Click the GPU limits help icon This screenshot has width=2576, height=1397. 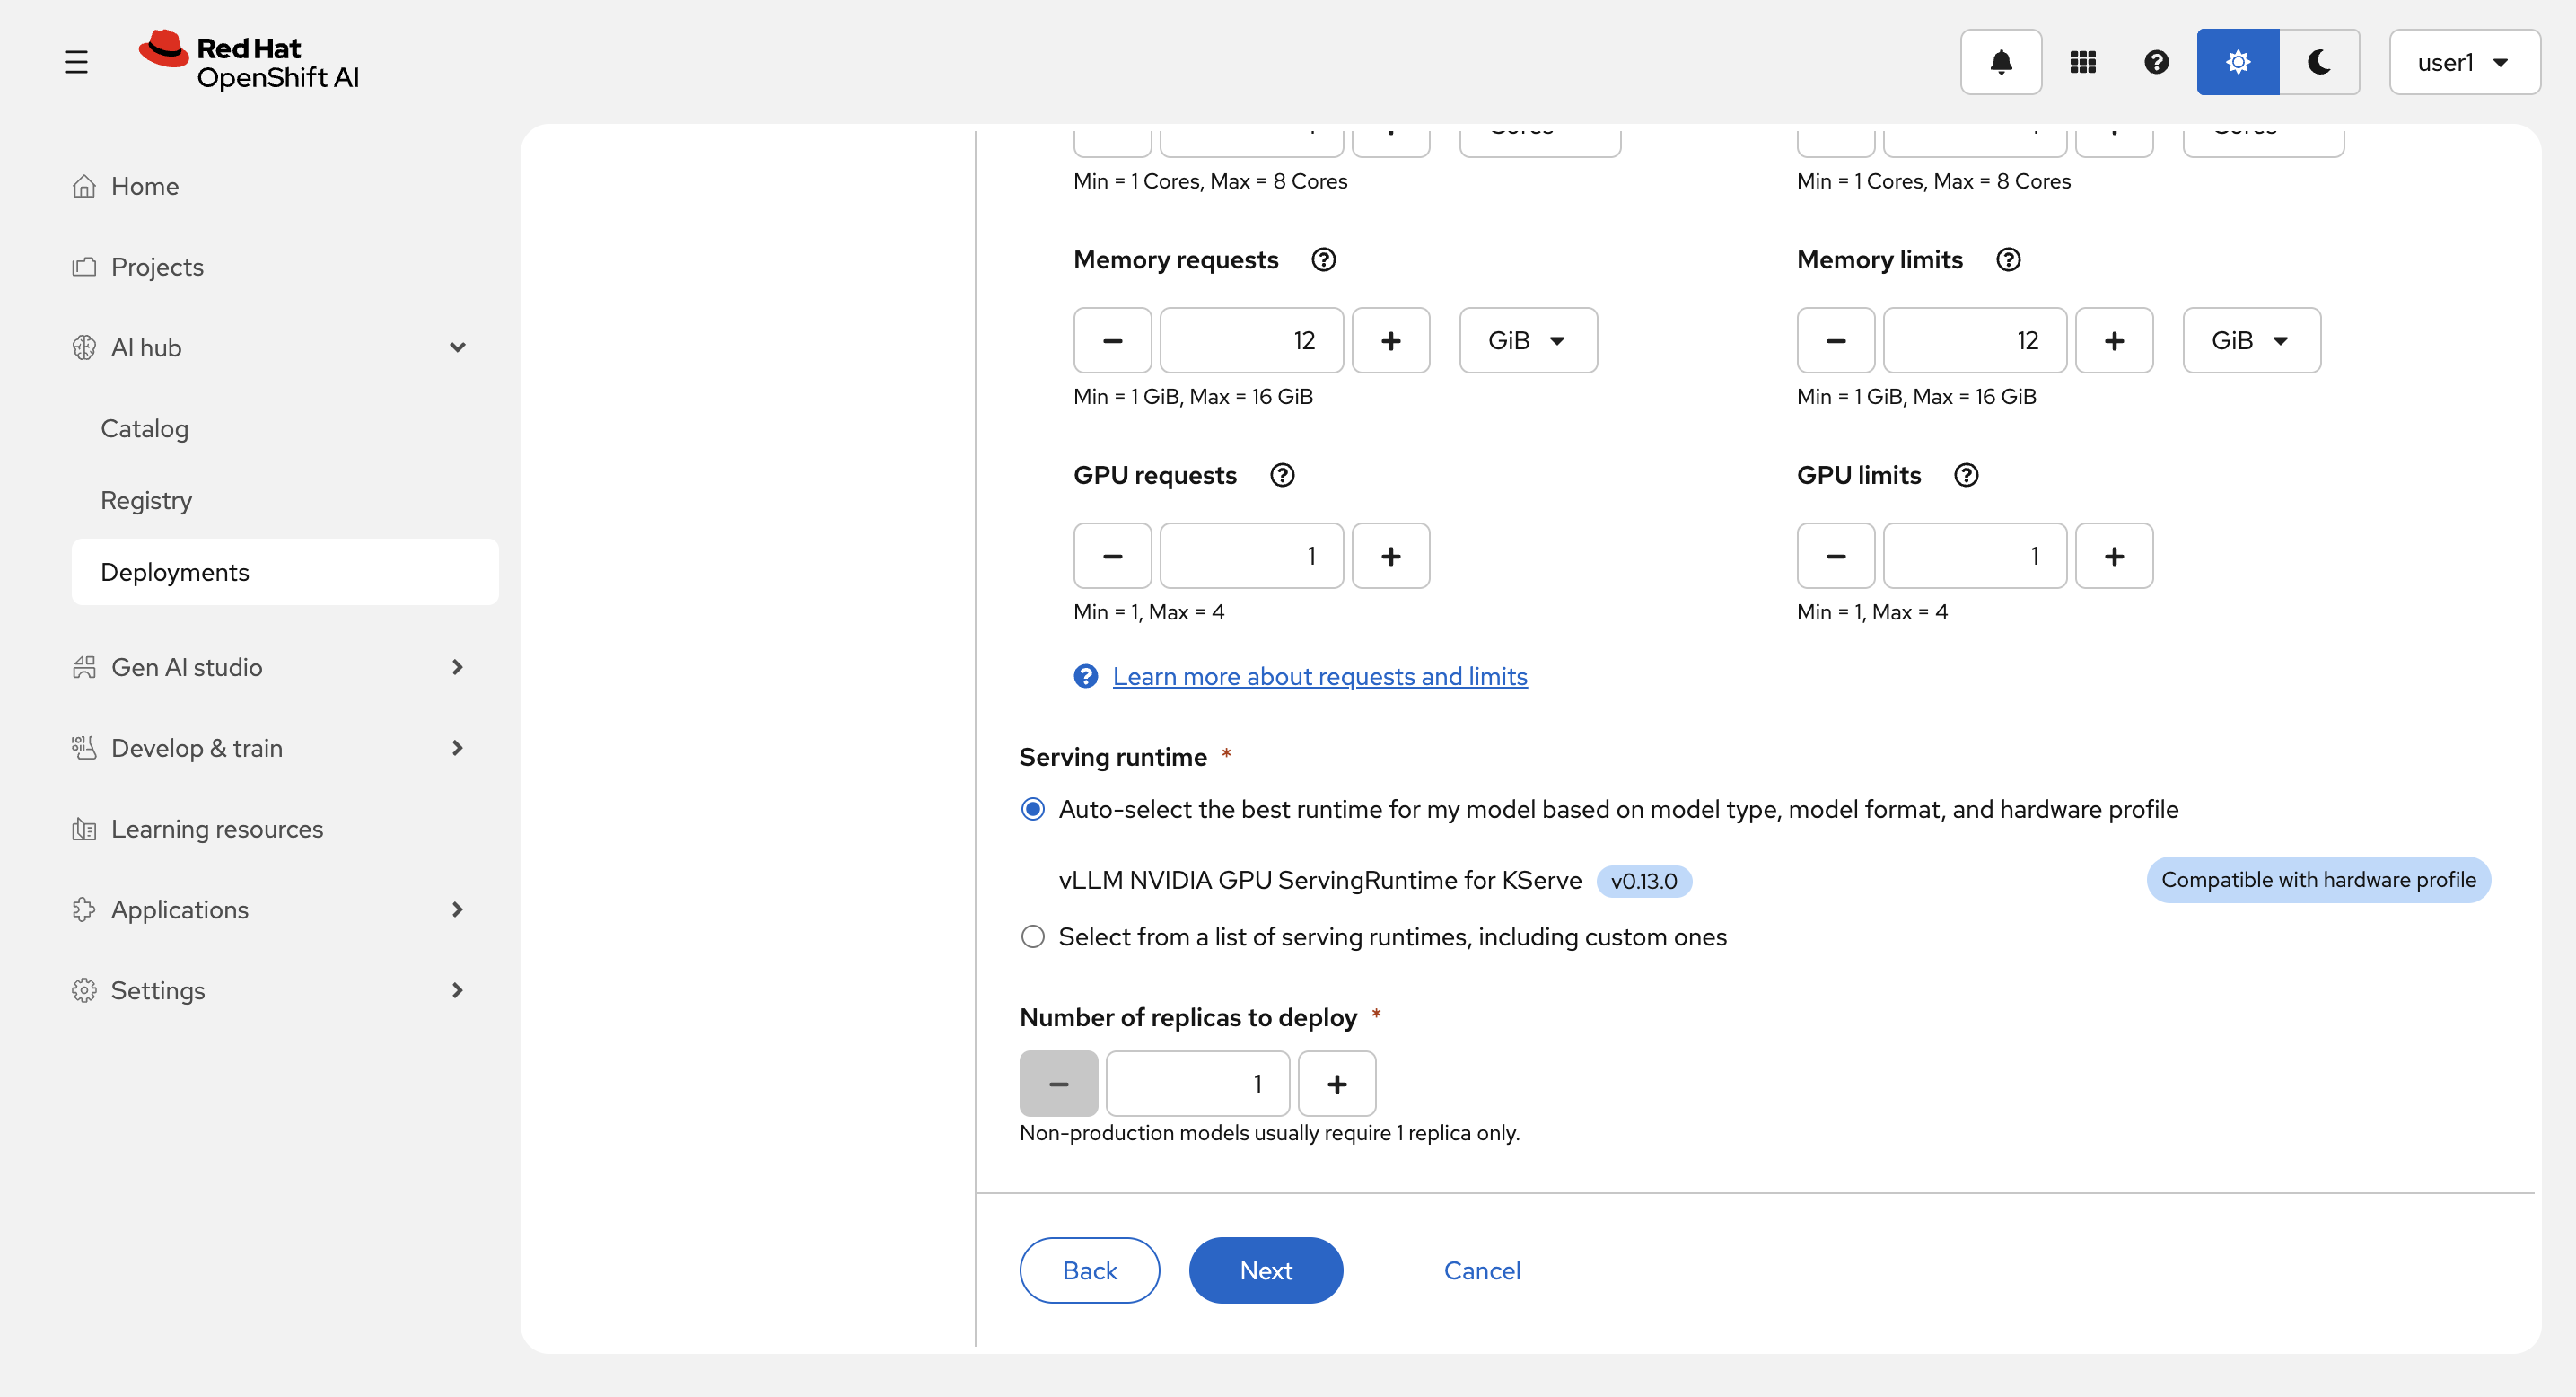pos(1965,475)
